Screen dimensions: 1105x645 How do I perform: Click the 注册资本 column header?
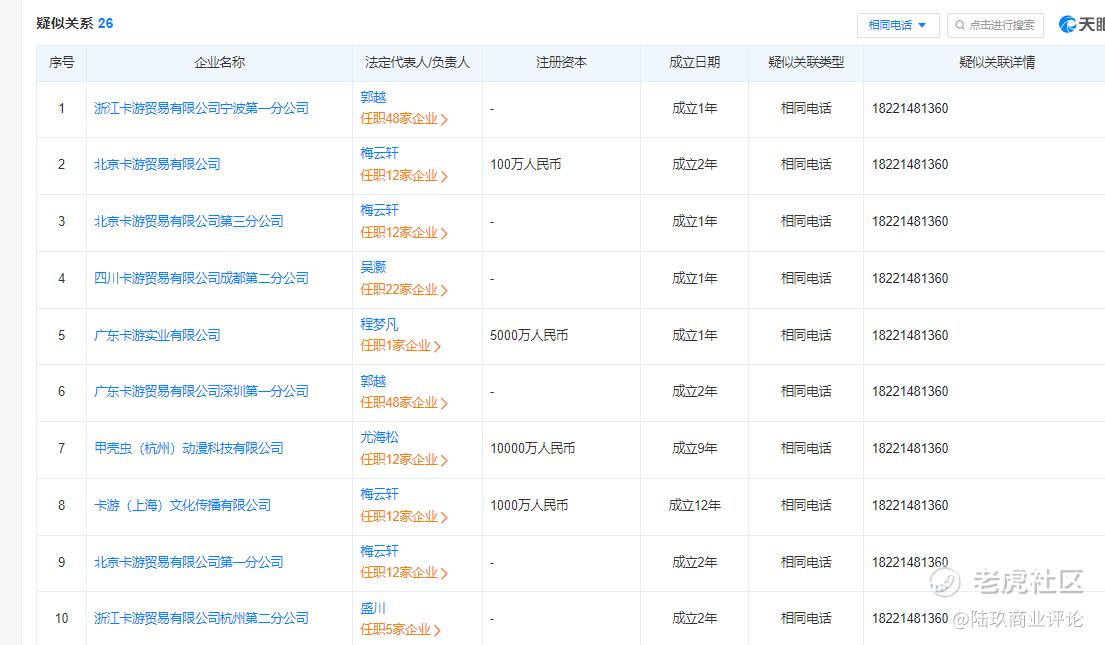point(561,63)
